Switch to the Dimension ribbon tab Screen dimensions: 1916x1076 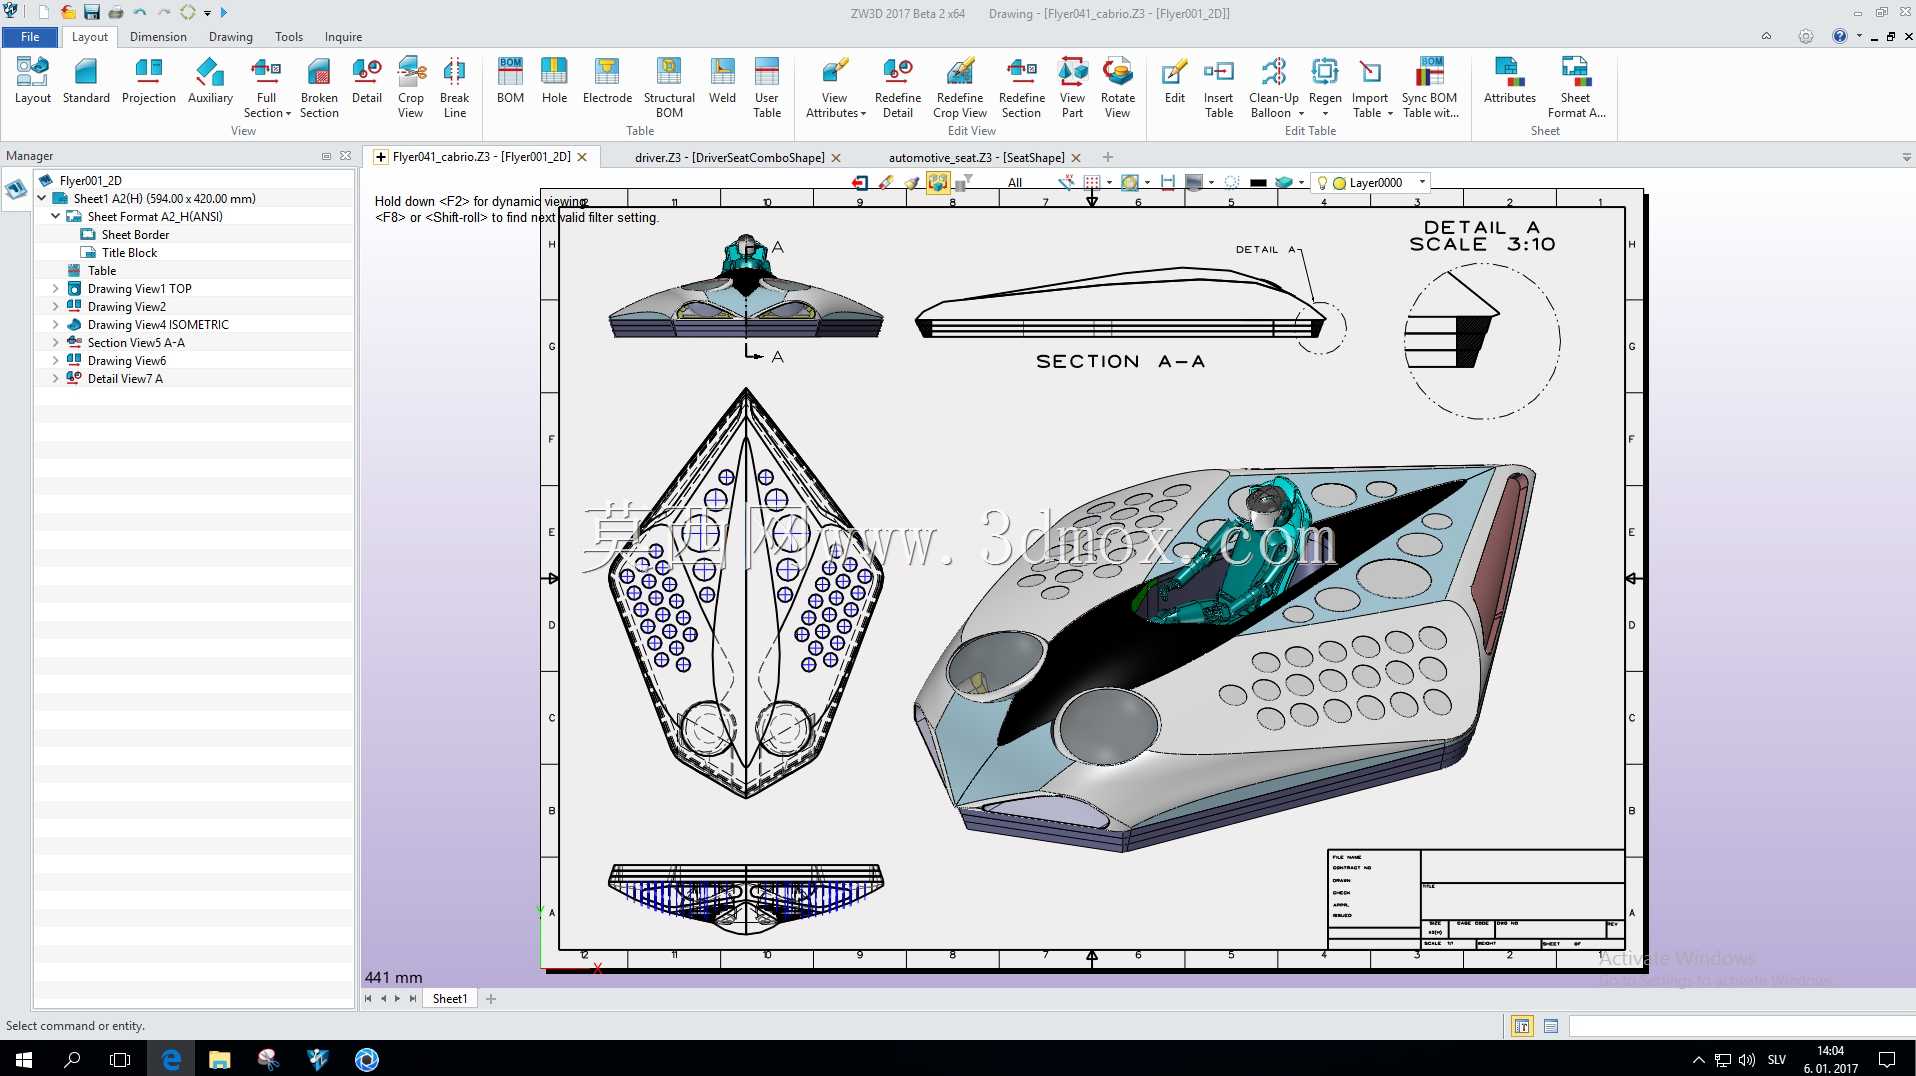(158, 37)
